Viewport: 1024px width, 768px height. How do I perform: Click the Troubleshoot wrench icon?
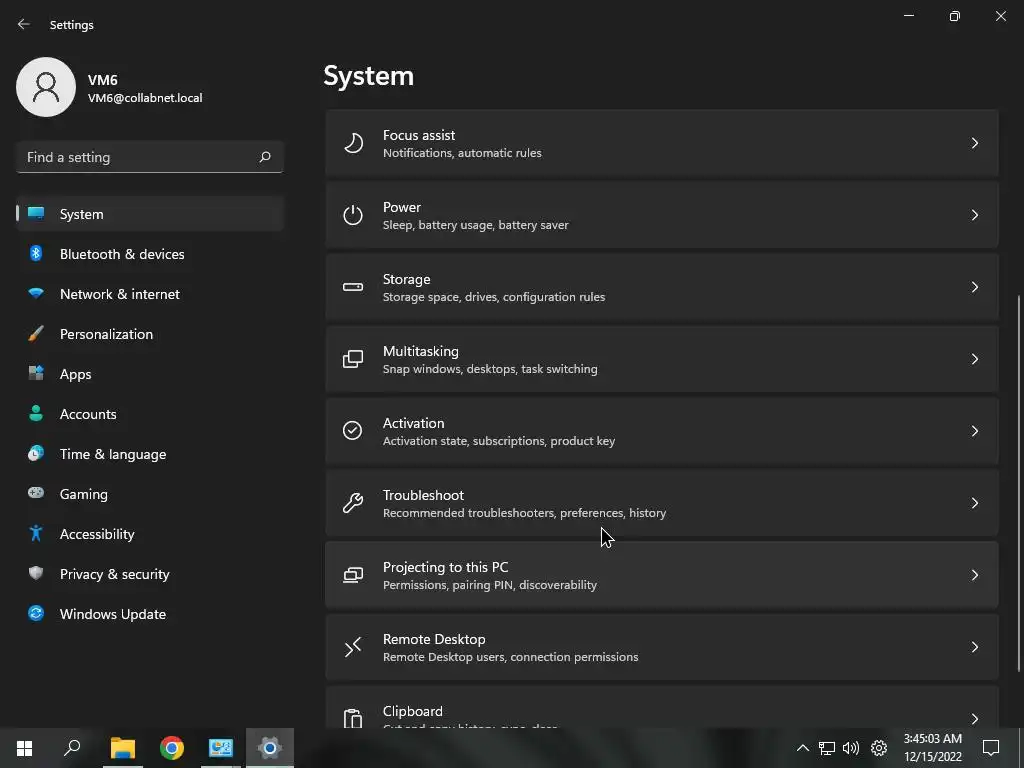(x=353, y=502)
